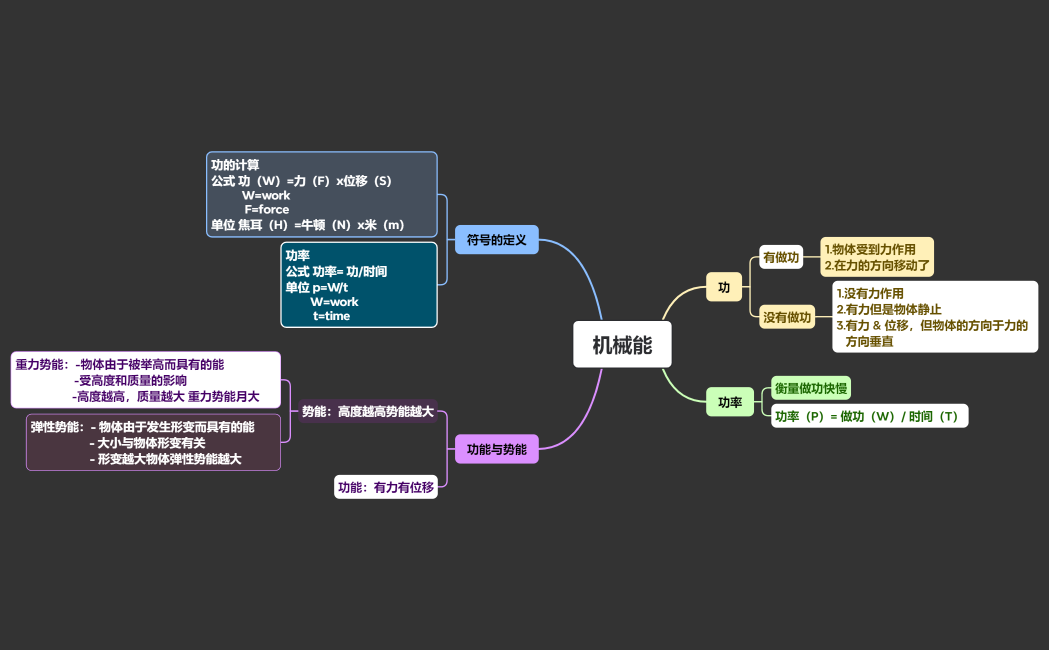Select the green 功率 branch node
Image resolution: width=1049 pixels, height=650 pixels.
pyautogui.click(x=730, y=401)
